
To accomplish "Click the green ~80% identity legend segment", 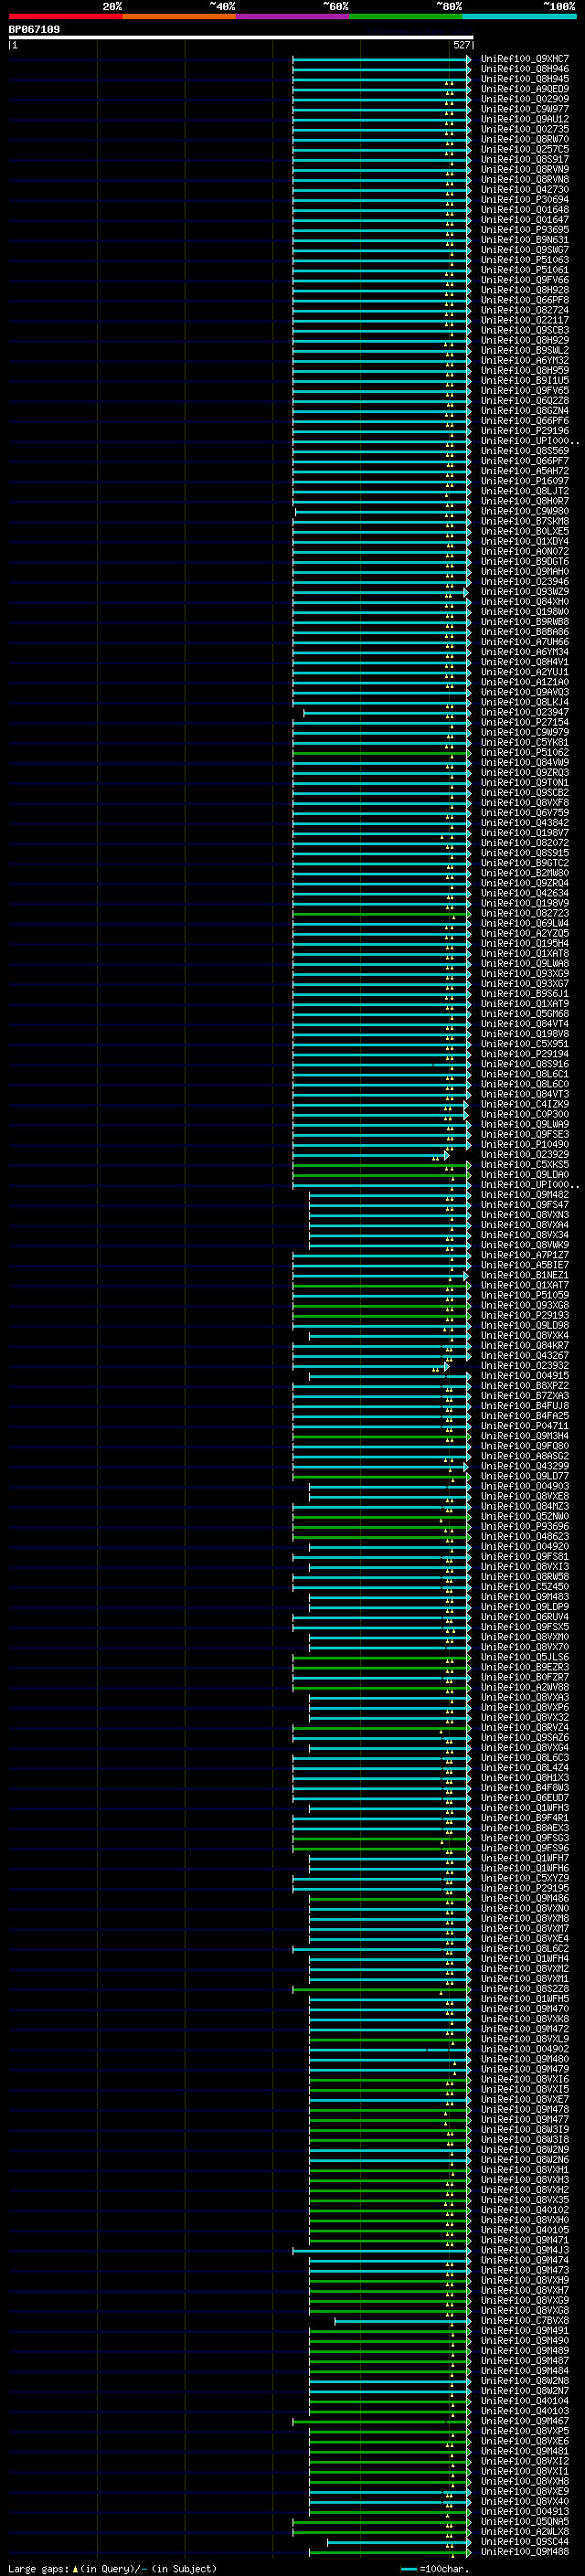I will [x=406, y=16].
